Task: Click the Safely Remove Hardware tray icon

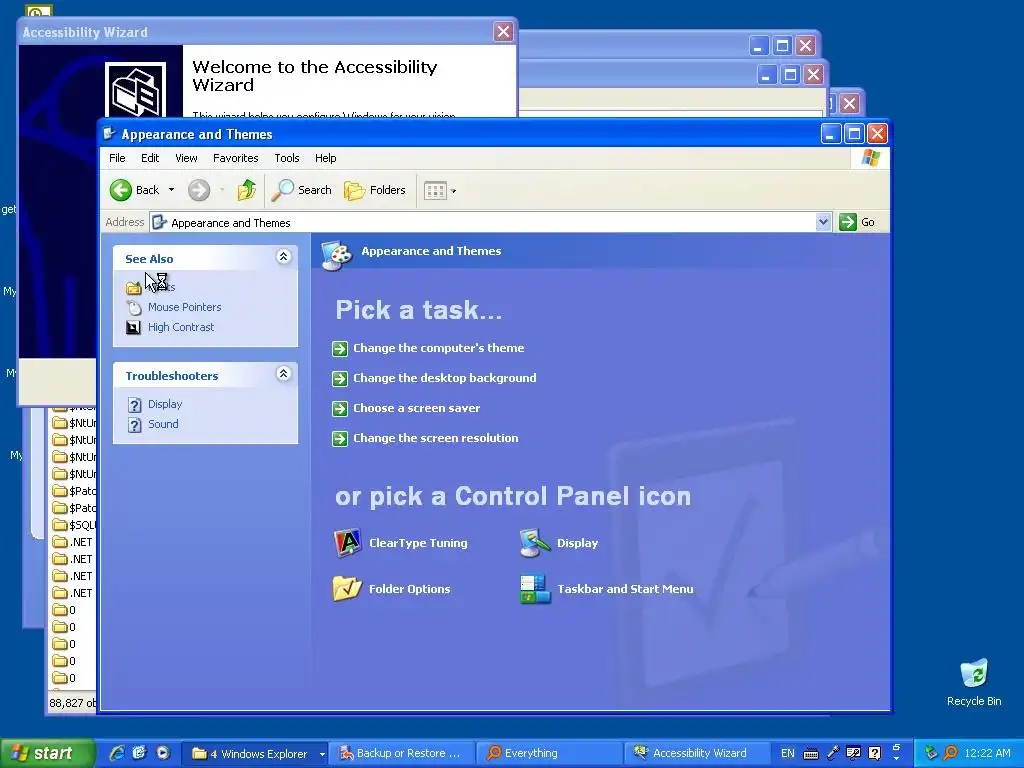Action: [x=931, y=753]
